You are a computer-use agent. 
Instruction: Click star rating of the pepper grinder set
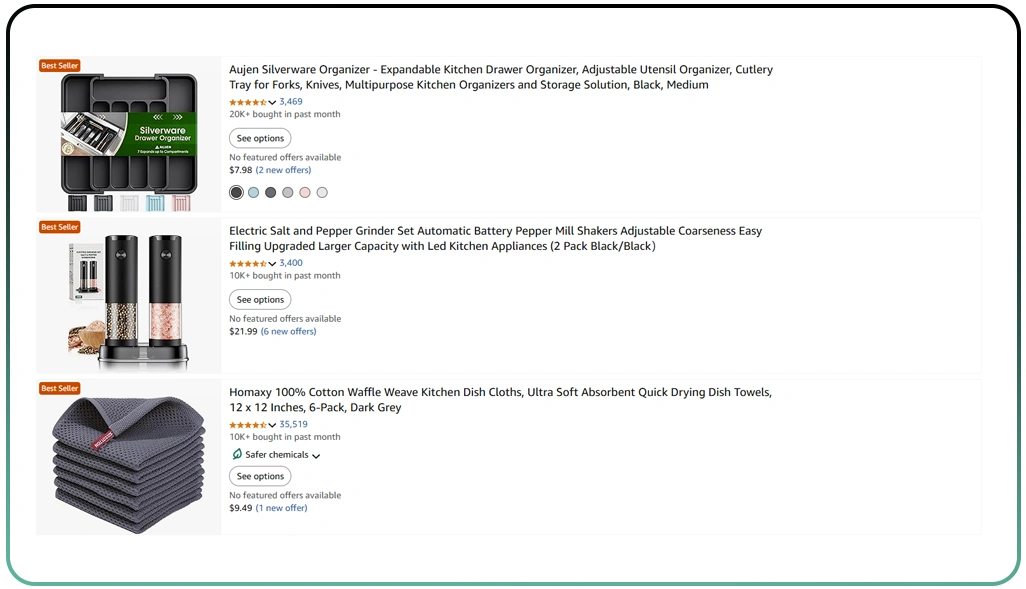(248, 263)
